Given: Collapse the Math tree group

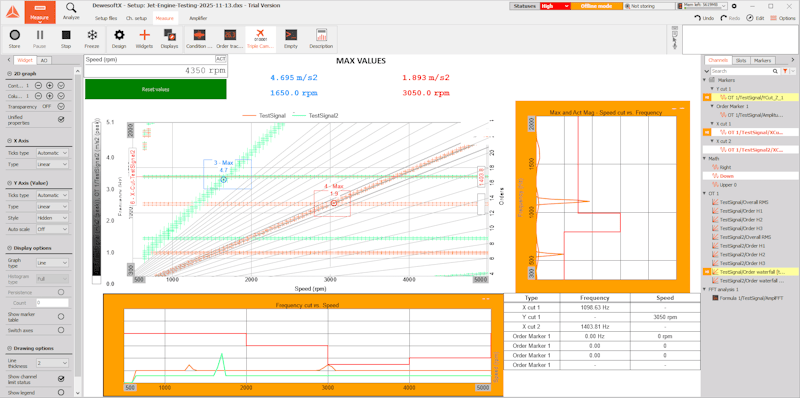Looking at the screenshot, I should click(x=706, y=158).
